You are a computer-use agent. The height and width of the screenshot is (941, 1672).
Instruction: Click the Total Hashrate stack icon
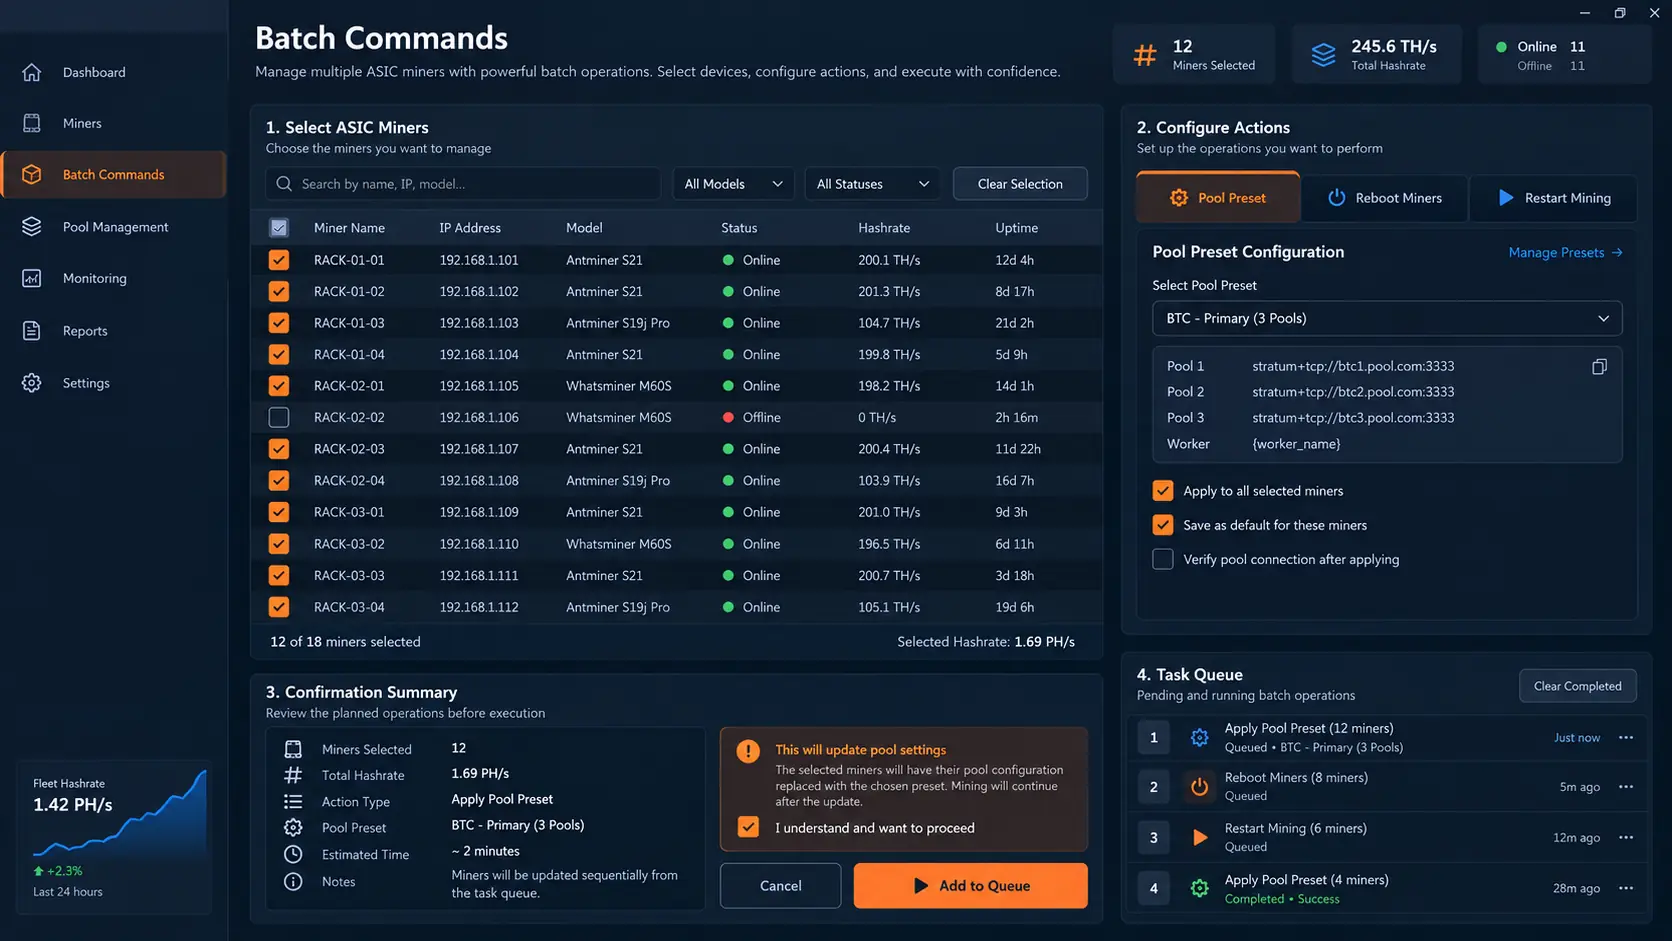tap(1323, 55)
